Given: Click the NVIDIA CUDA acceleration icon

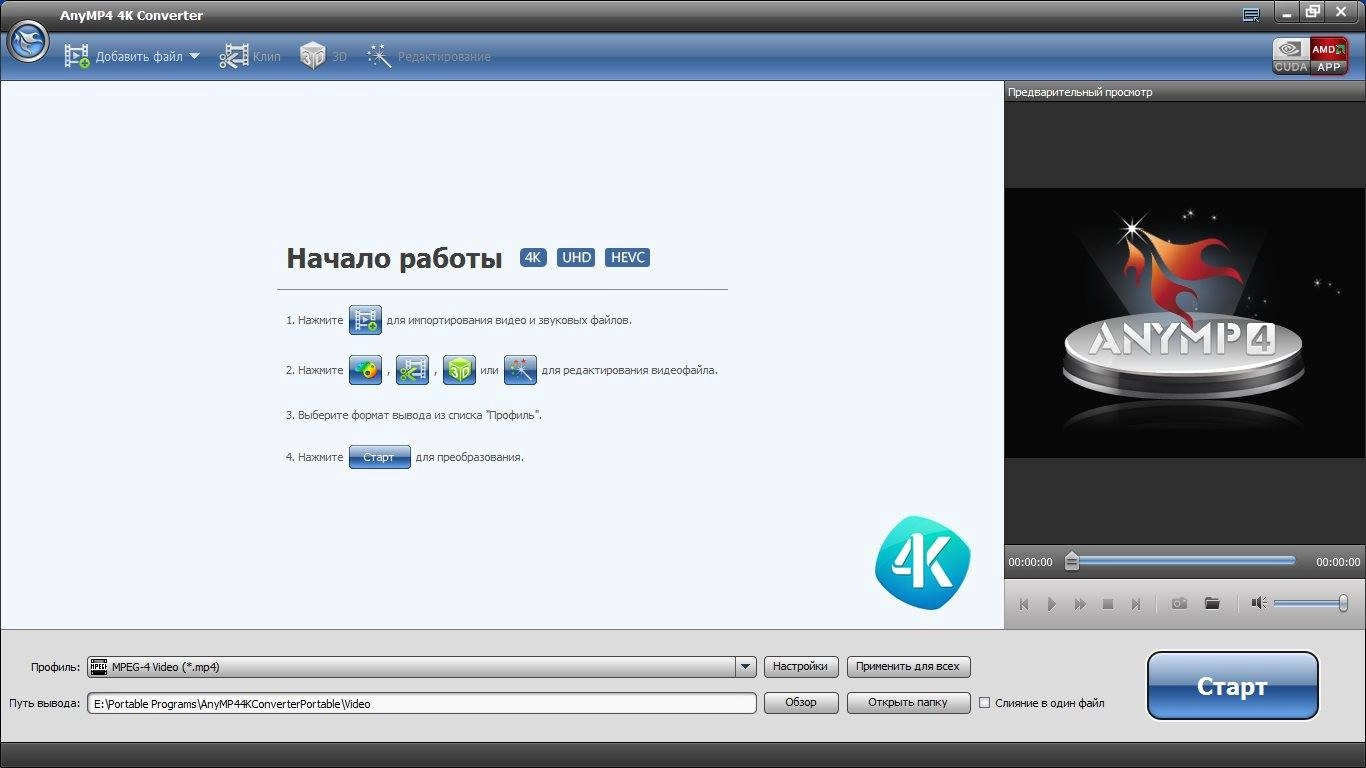Looking at the screenshot, I should click(1290, 56).
